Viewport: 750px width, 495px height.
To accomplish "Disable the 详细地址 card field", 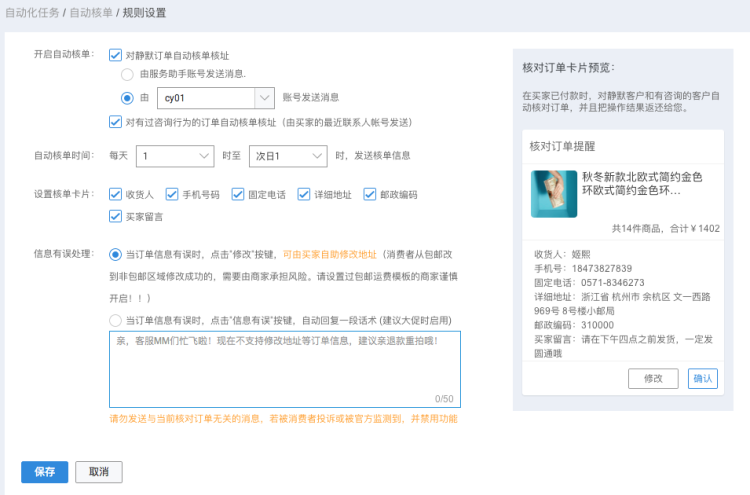I will click(304, 193).
